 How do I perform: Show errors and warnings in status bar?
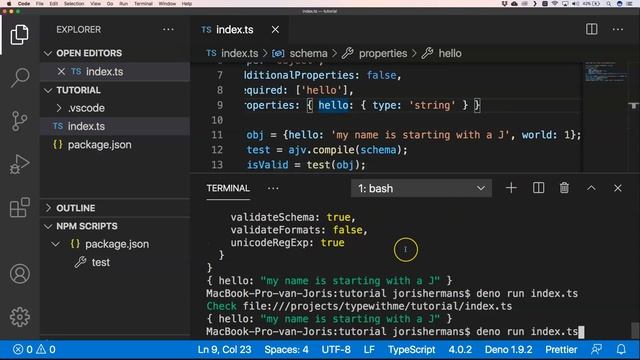coord(34,349)
